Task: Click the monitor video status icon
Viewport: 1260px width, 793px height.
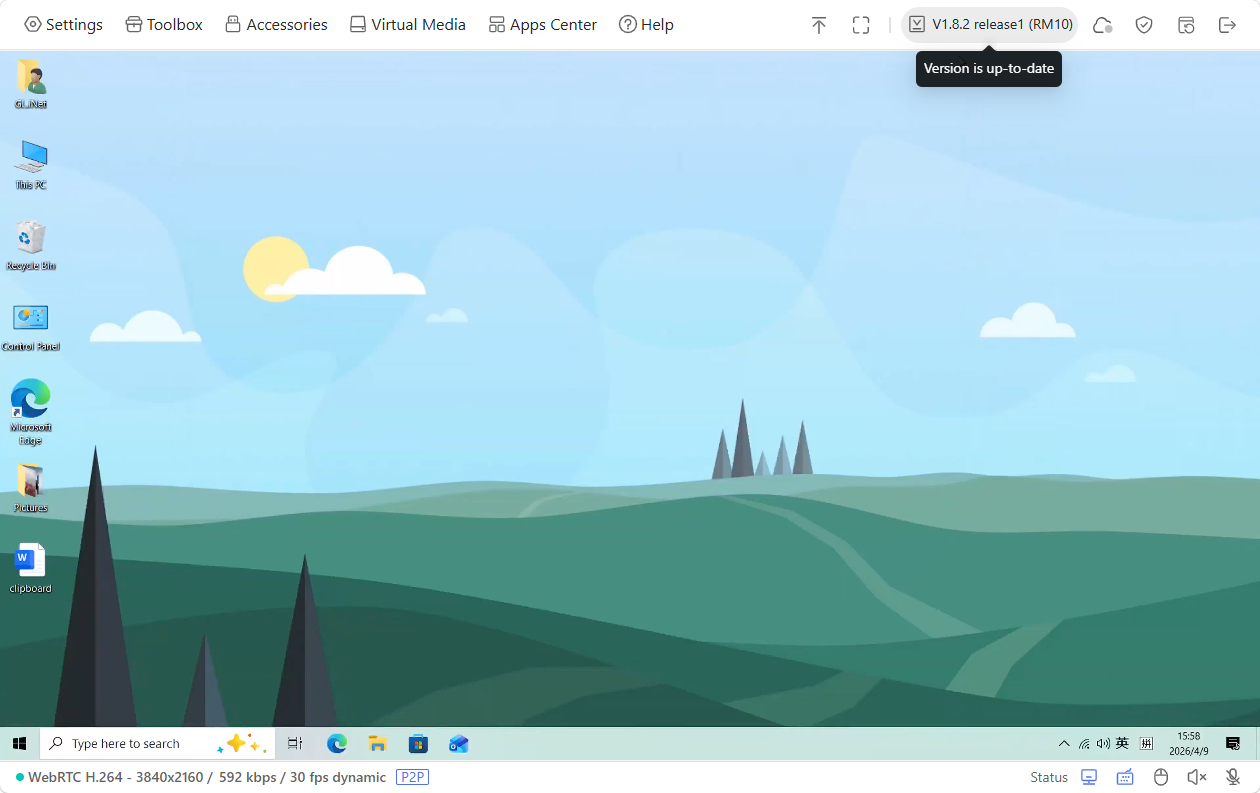Action: 1089,777
